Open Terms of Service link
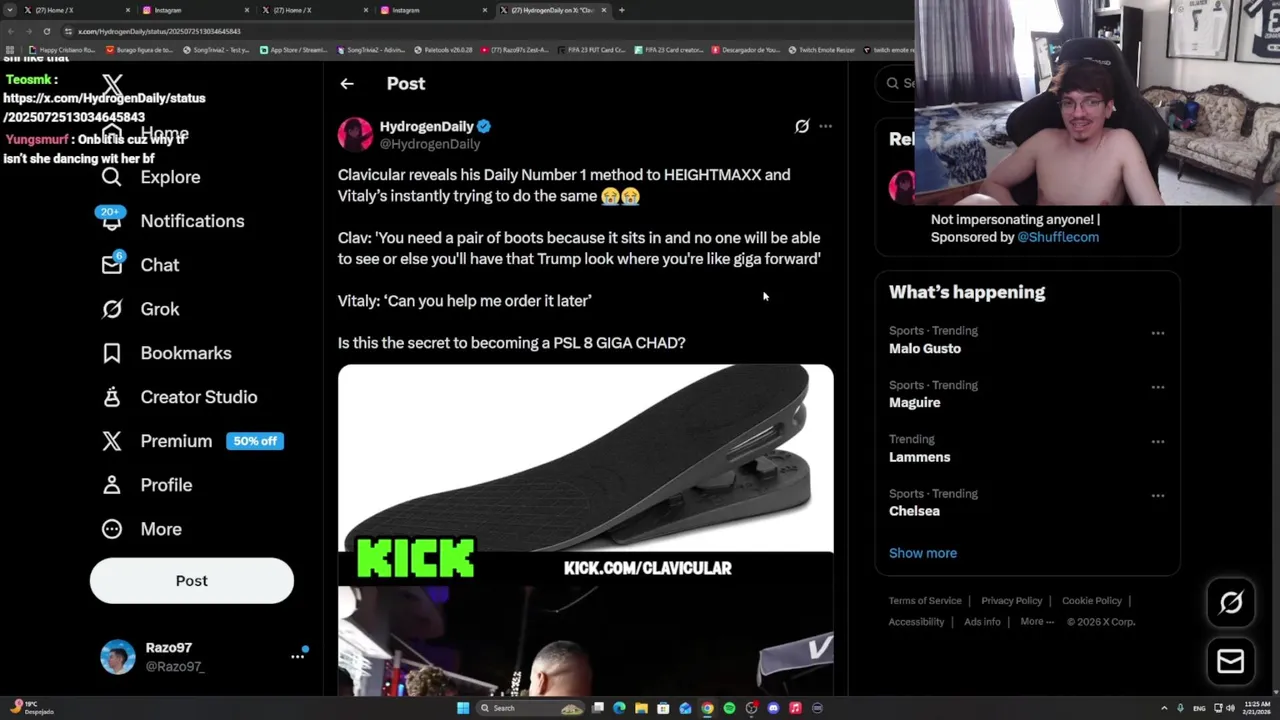The height and width of the screenshot is (720, 1280). 925,601
